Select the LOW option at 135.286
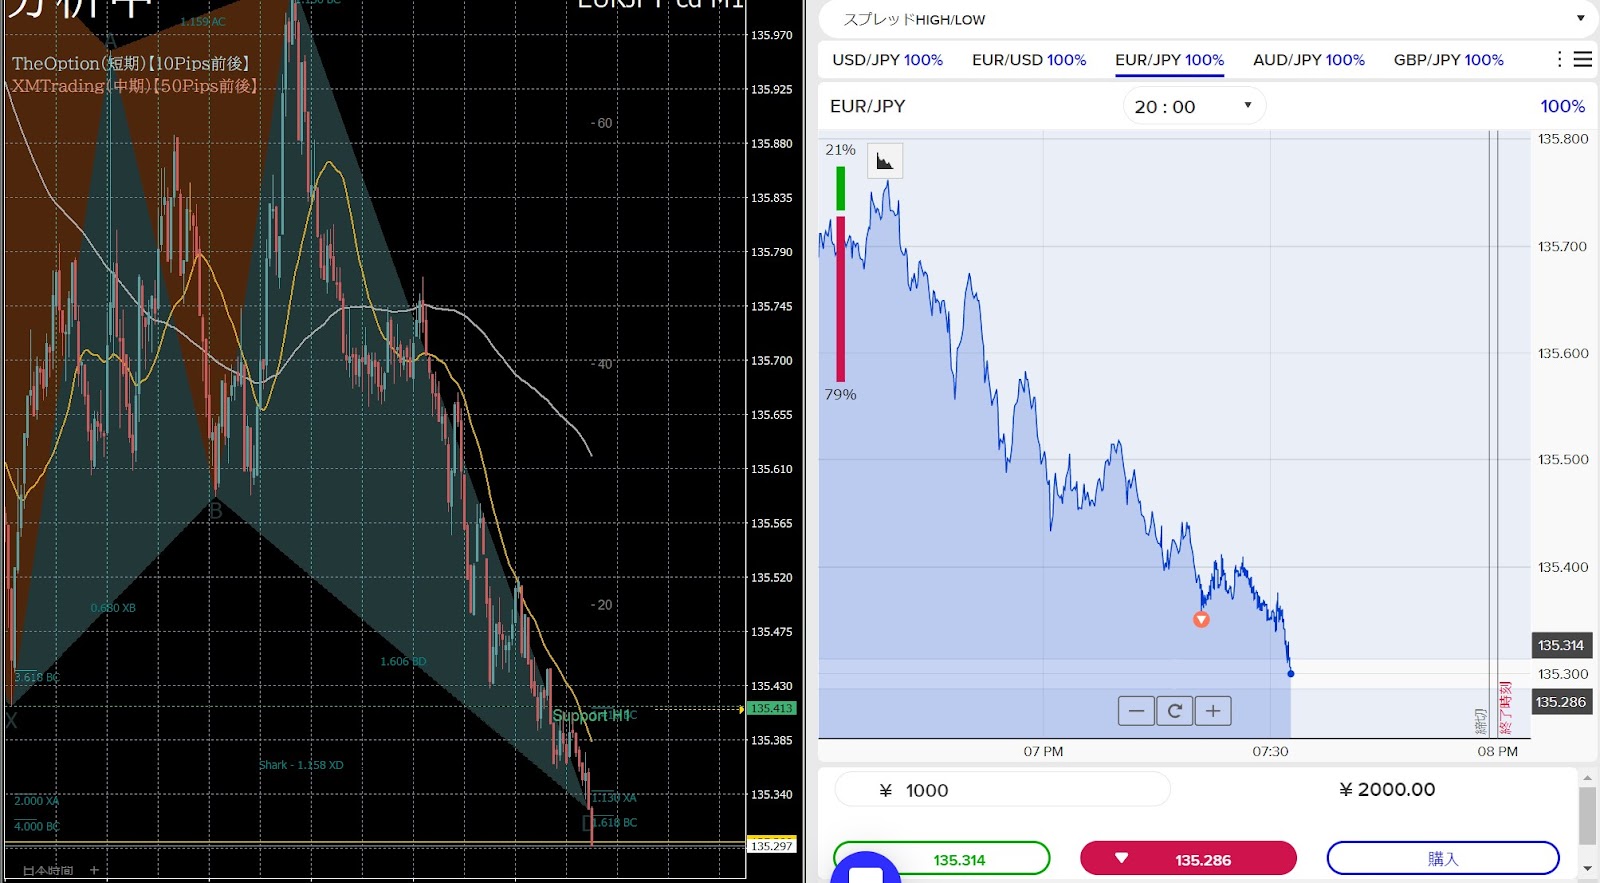Image resolution: width=1600 pixels, height=883 pixels. point(1188,859)
